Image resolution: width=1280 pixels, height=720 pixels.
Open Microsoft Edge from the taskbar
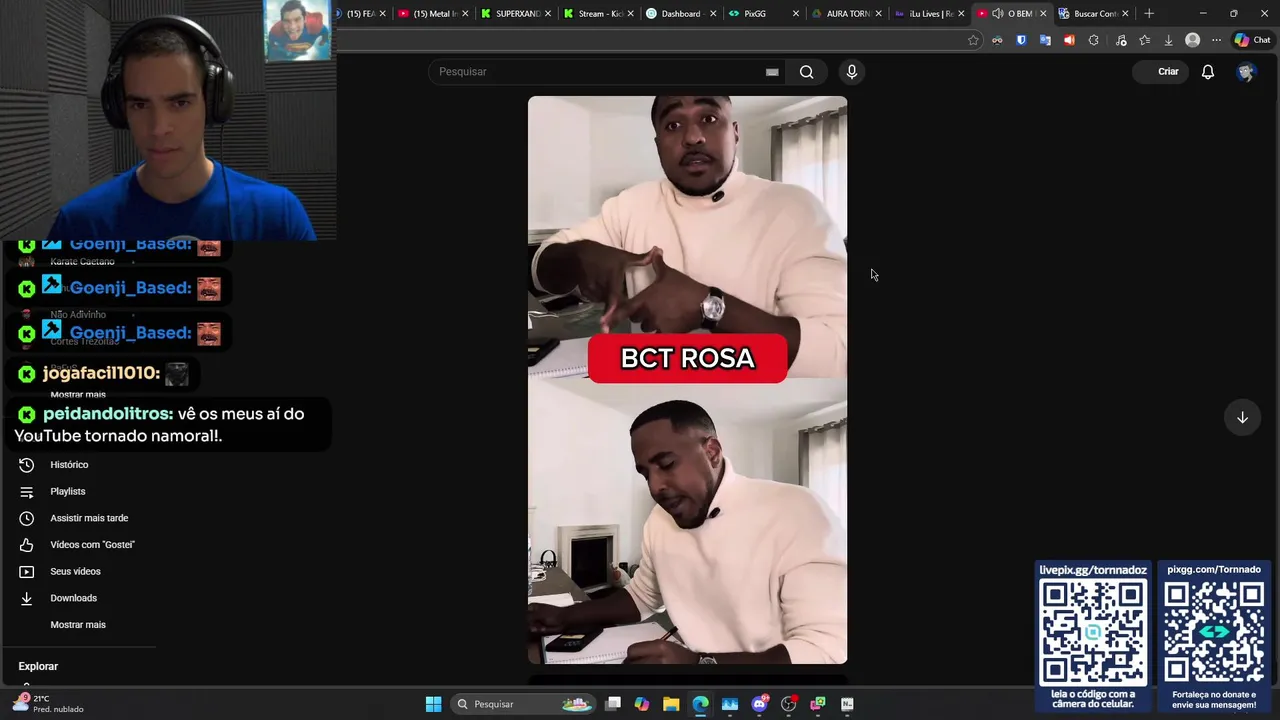[x=700, y=704]
